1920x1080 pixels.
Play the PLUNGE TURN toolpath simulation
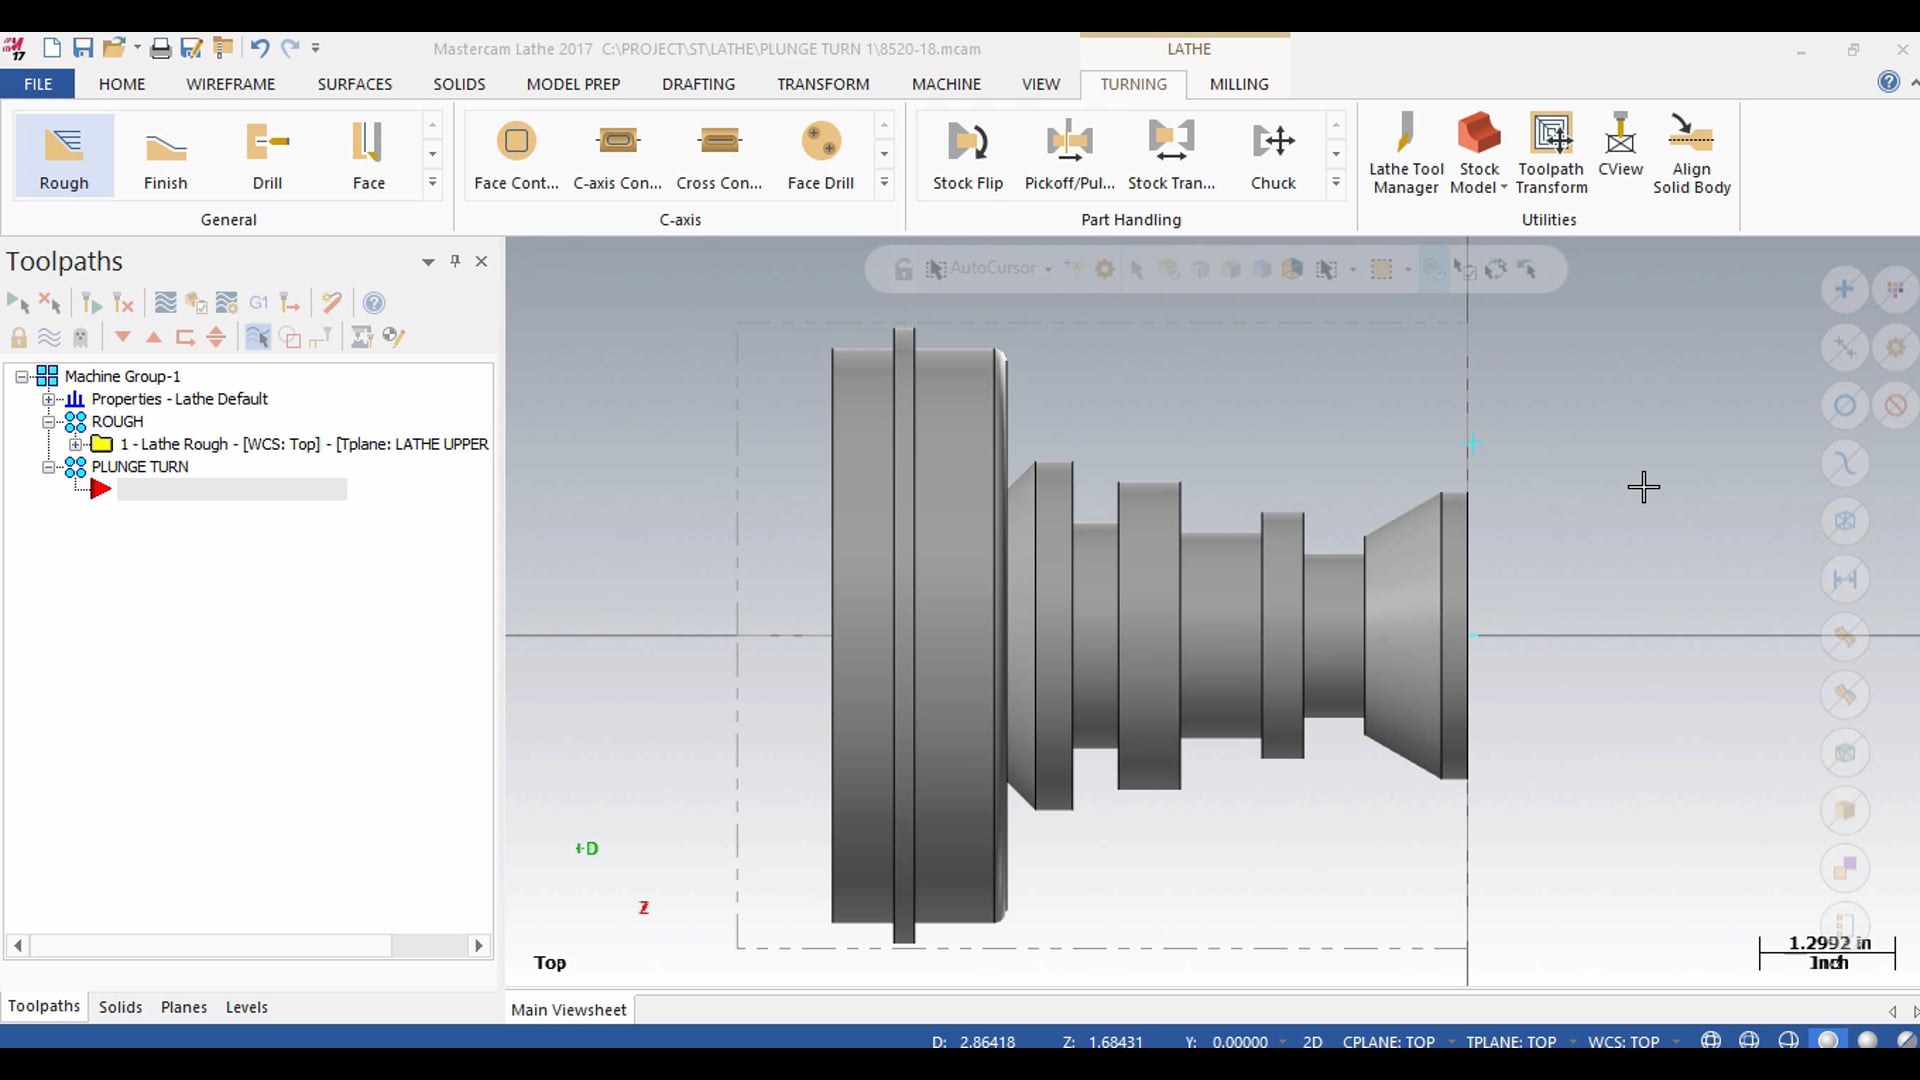102,488
